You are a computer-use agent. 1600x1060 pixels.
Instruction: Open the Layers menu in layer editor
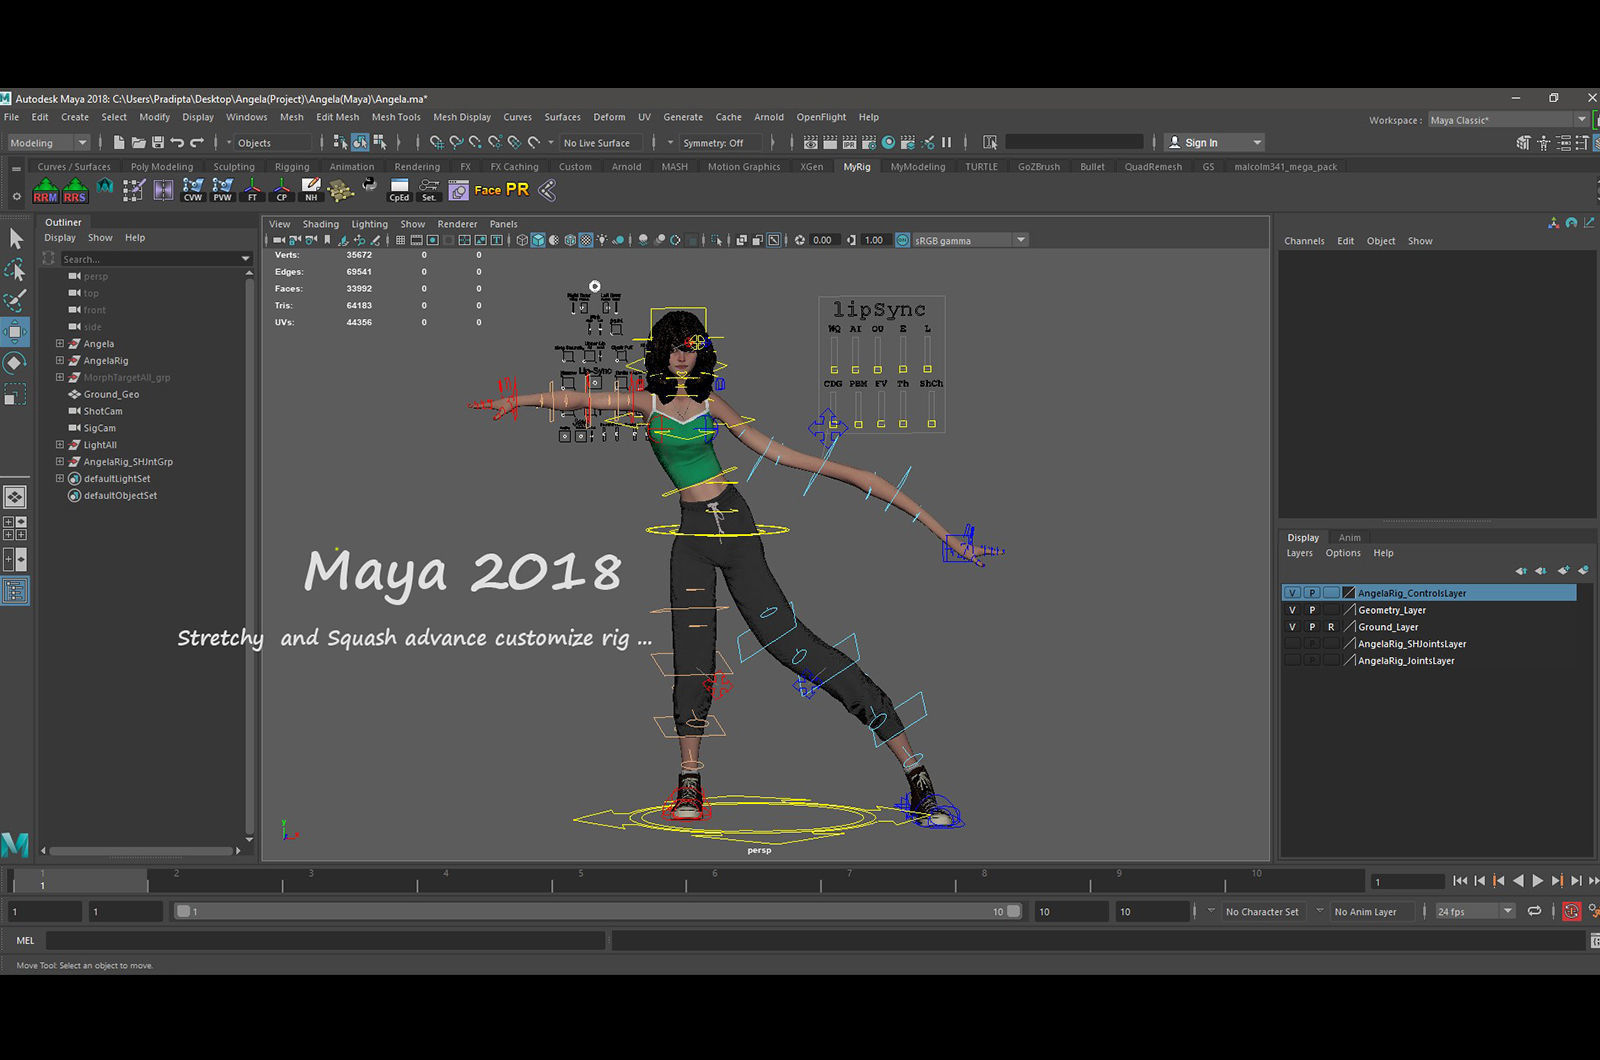[x=1299, y=553]
